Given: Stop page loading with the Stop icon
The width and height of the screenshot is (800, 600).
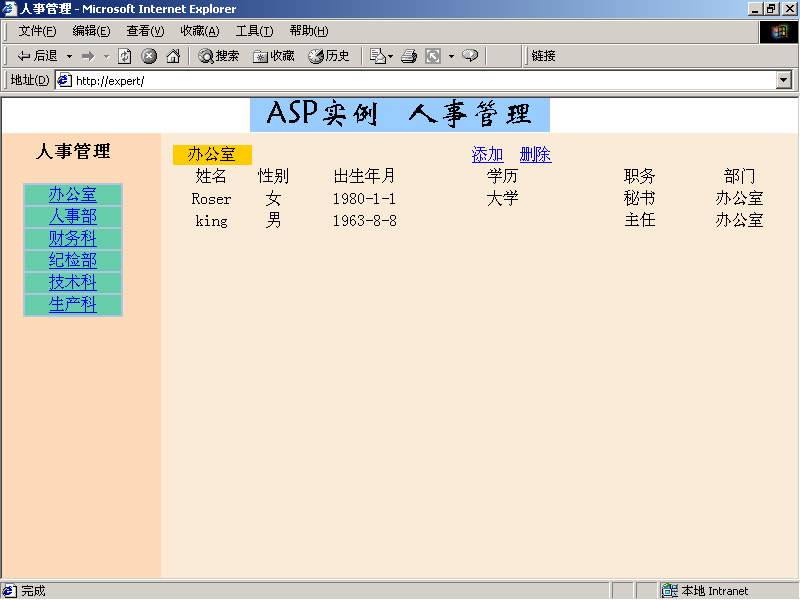Looking at the screenshot, I should (149, 56).
